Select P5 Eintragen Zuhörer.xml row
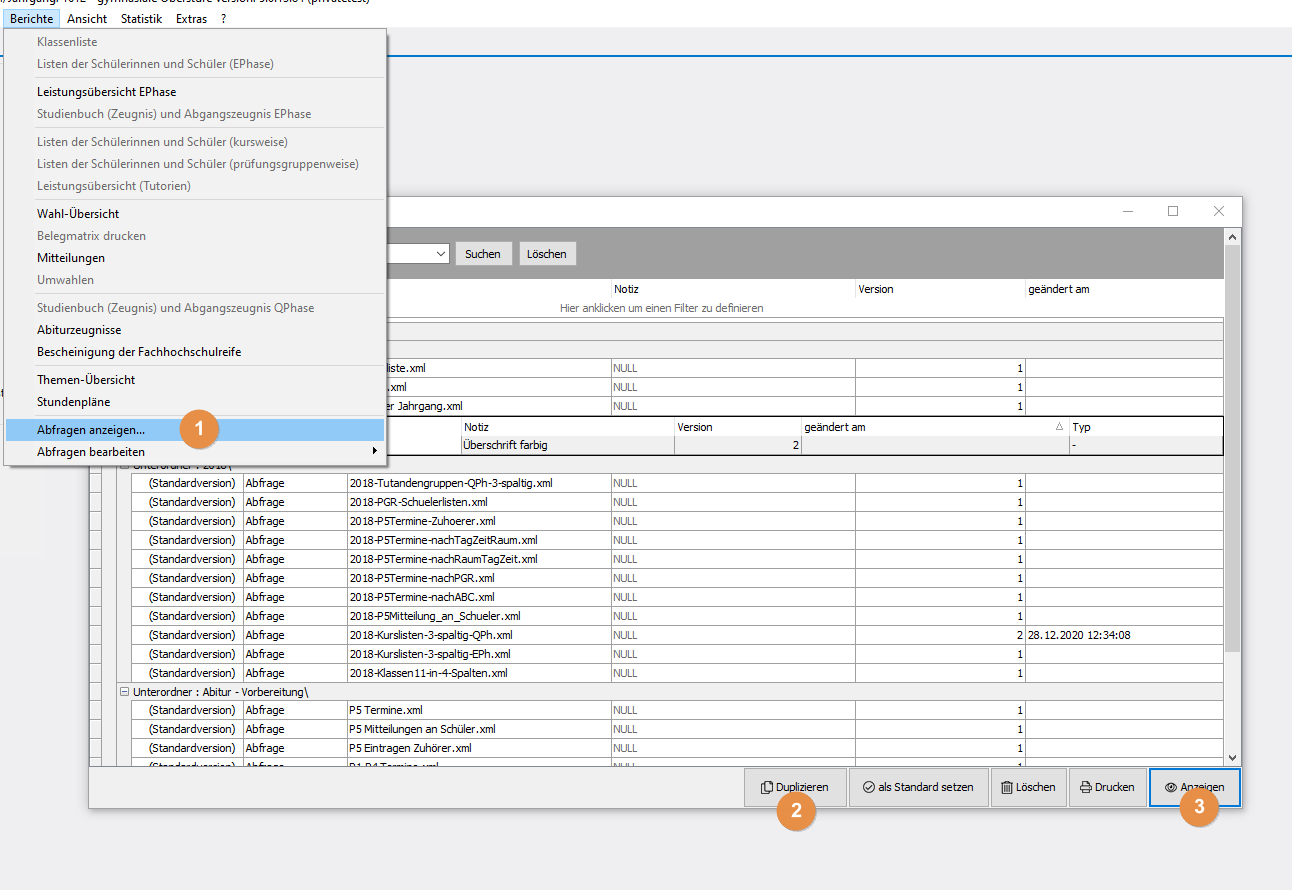 click(676, 748)
